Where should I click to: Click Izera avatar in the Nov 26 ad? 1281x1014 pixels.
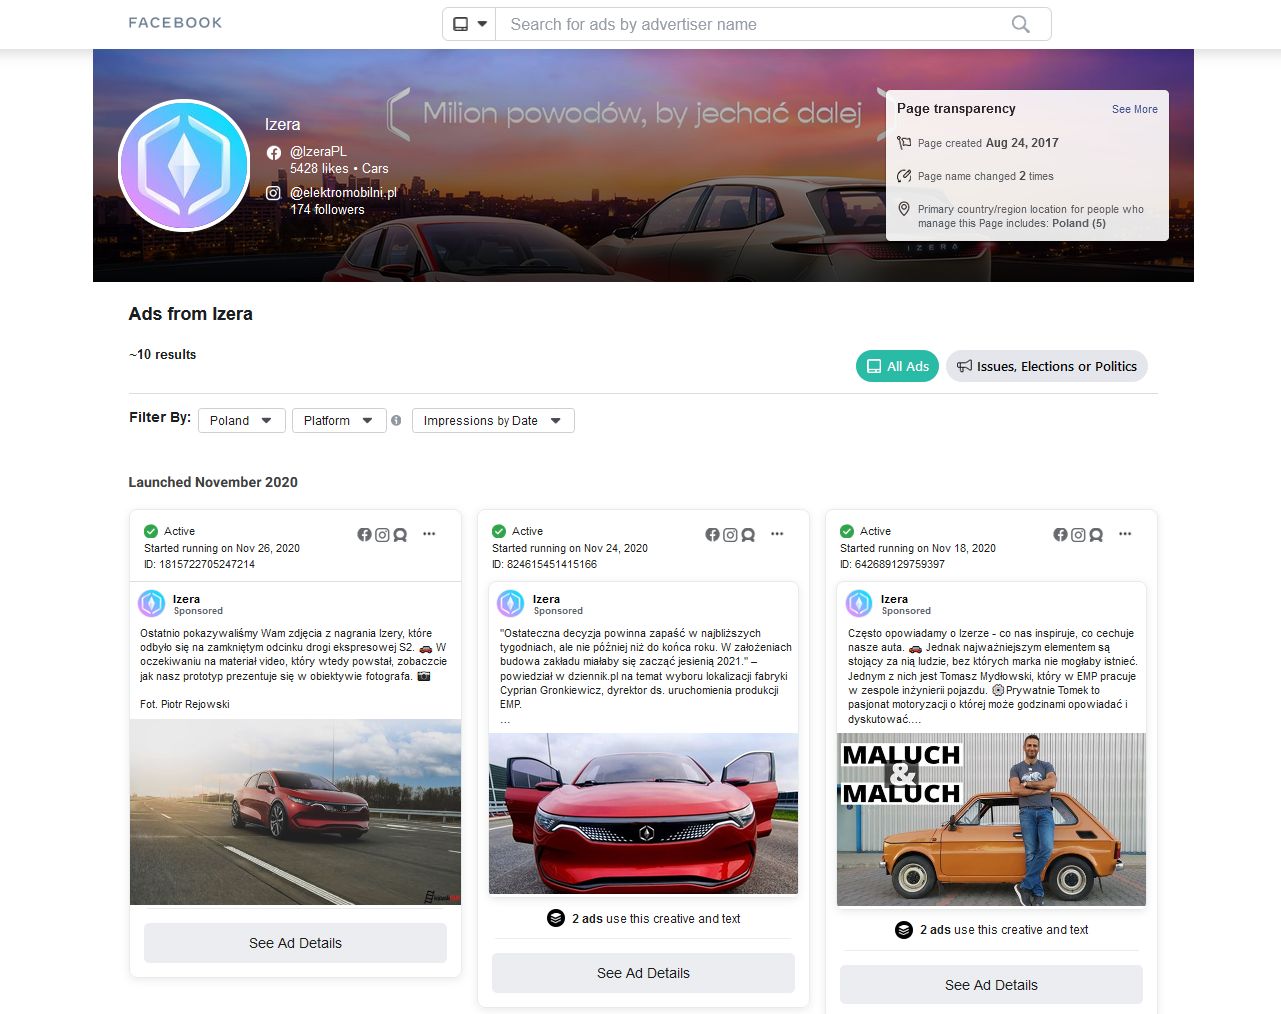point(152,603)
